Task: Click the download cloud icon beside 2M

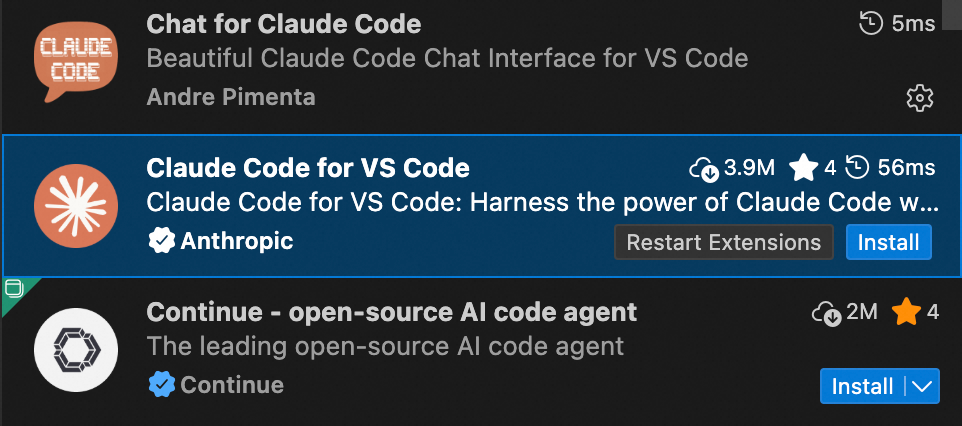Action: point(826,313)
